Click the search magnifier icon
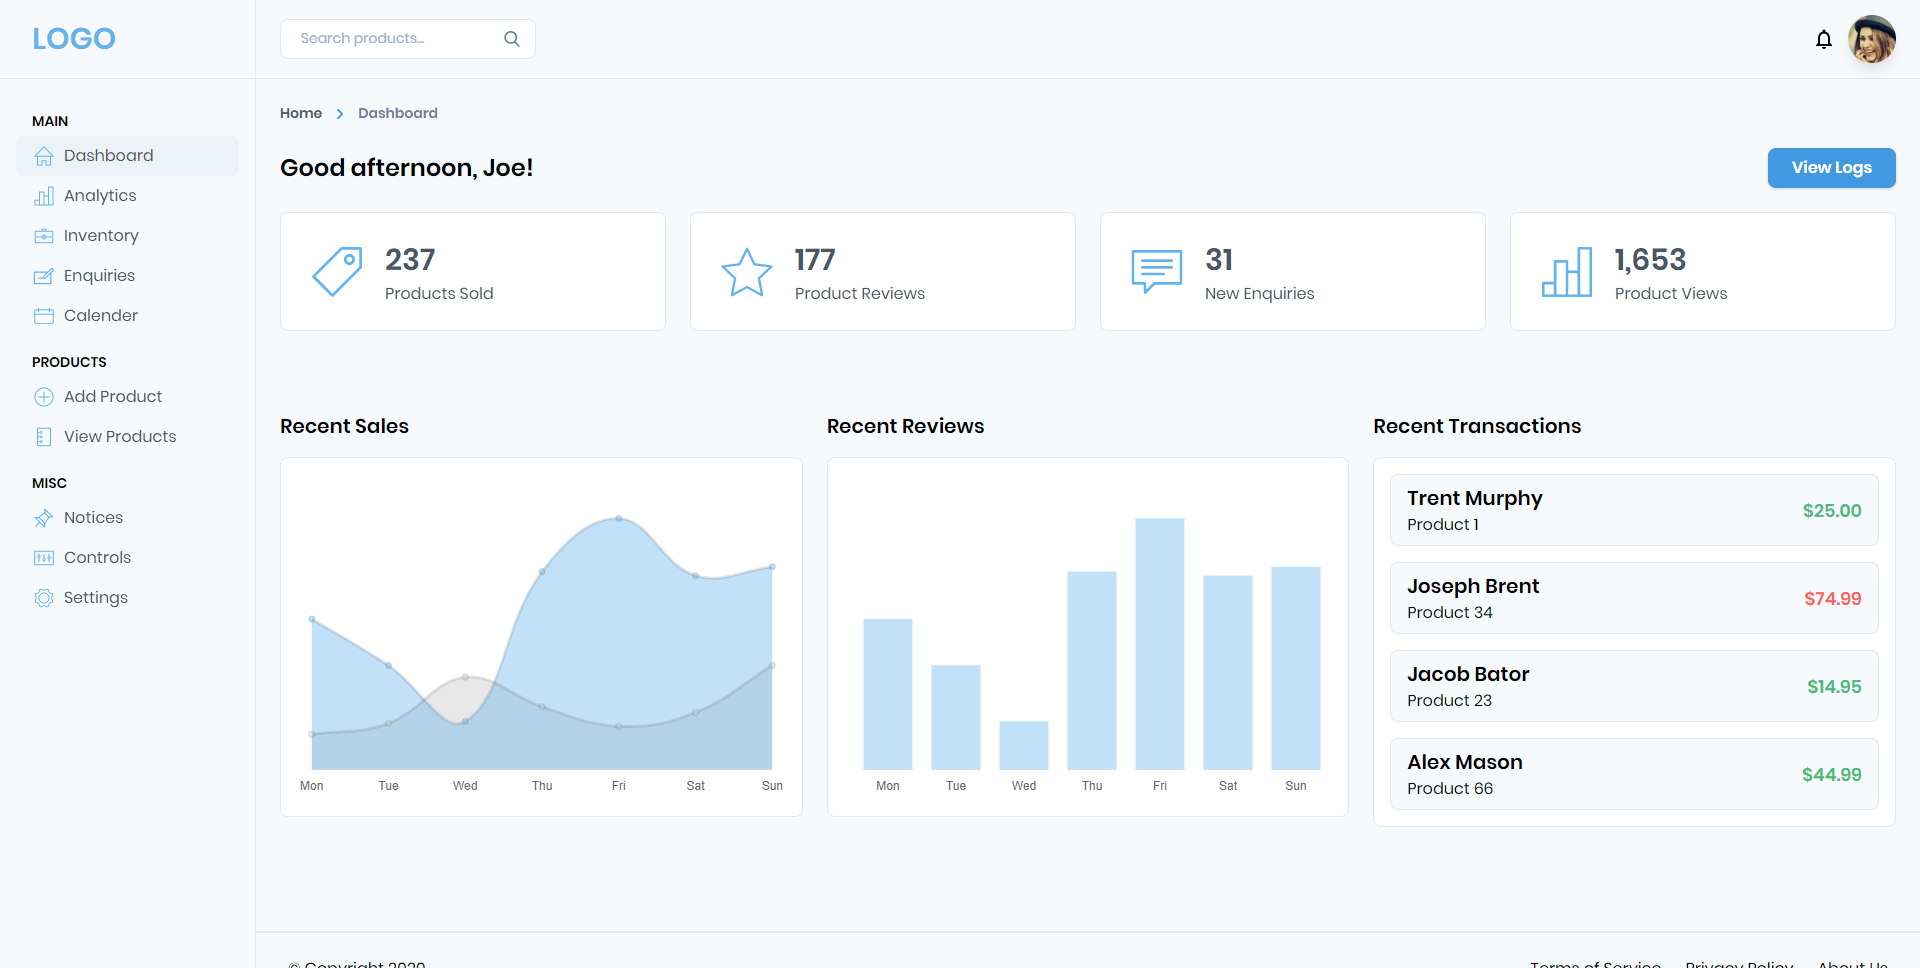The height and width of the screenshot is (968, 1920). (511, 39)
